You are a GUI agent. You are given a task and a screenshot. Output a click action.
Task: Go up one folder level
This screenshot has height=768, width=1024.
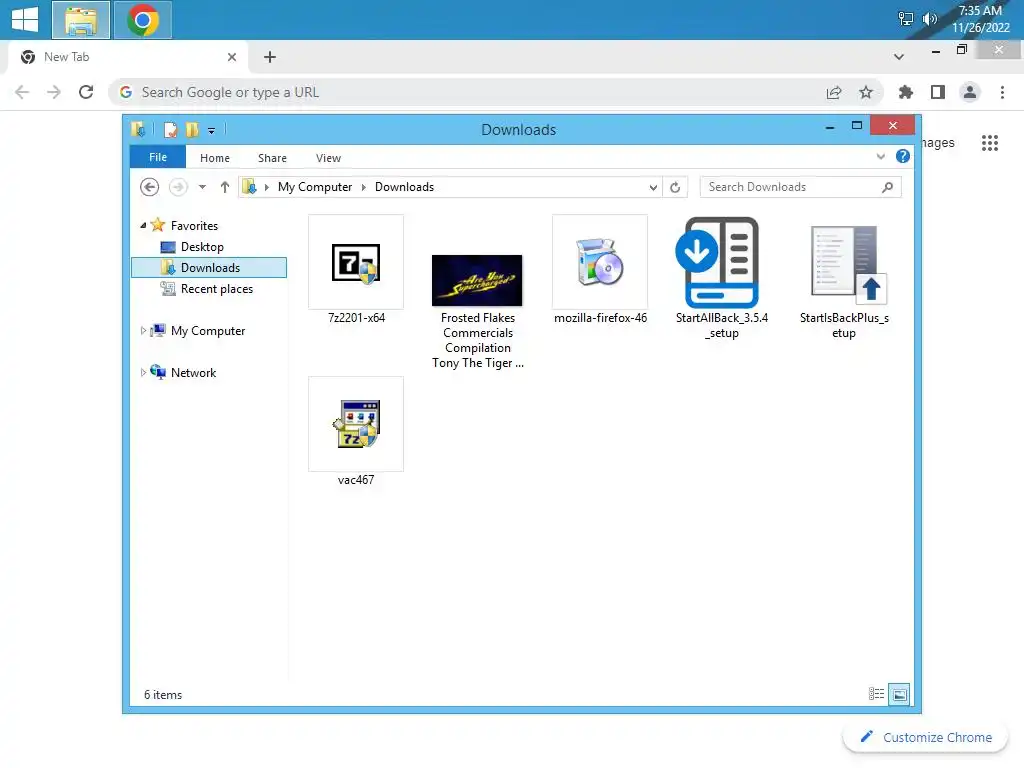tap(225, 187)
